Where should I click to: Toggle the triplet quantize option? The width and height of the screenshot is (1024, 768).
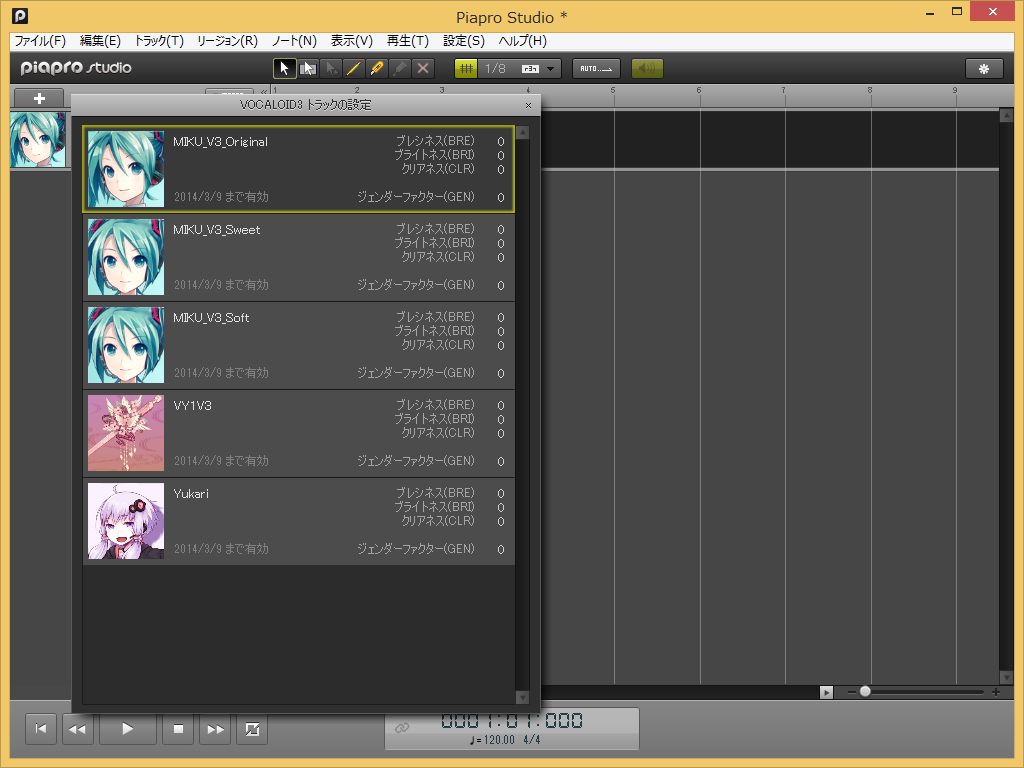[530, 69]
